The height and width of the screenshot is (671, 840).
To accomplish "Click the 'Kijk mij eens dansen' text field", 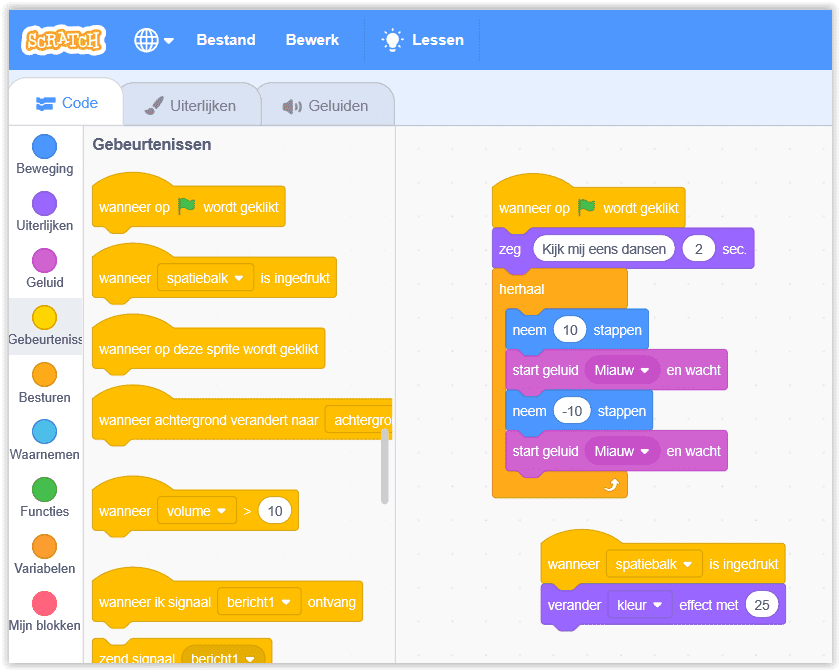I will 604,249.
